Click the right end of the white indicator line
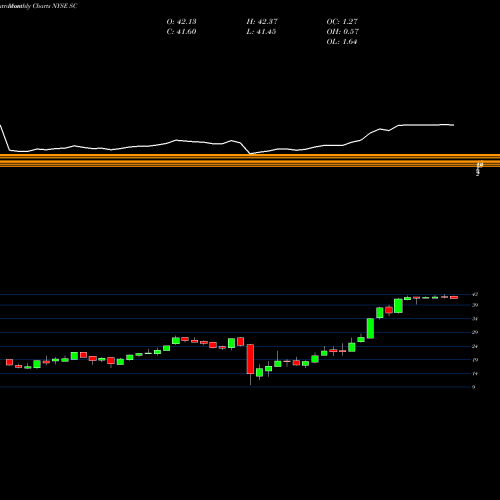Screen dimensions: 500x500 coord(453,125)
